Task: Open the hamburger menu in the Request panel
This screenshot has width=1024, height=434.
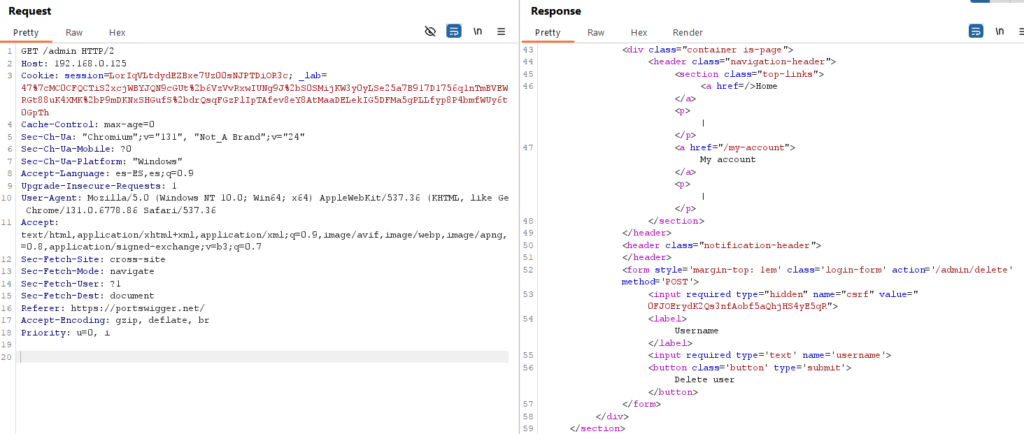Action: pyautogui.click(x=501, y=31)
